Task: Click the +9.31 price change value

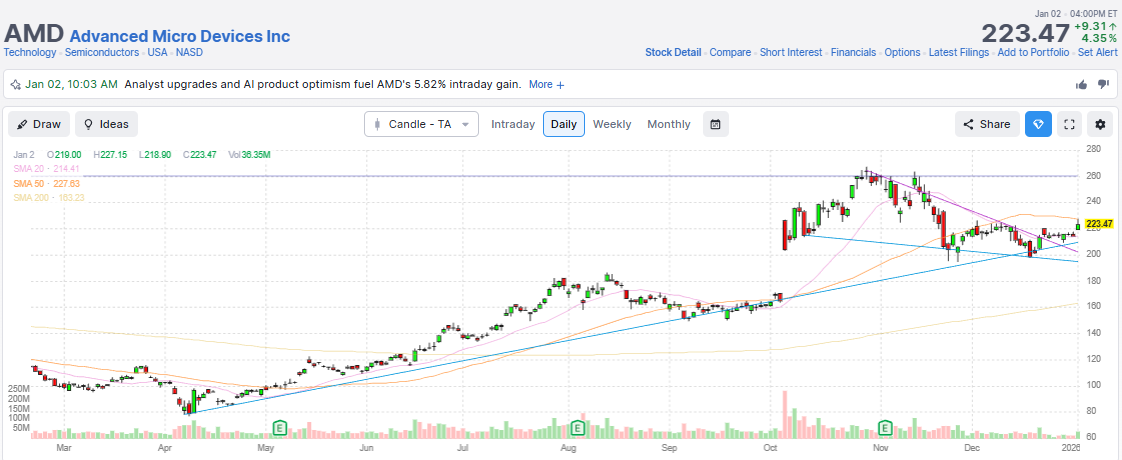Action: coord(1096,26)
